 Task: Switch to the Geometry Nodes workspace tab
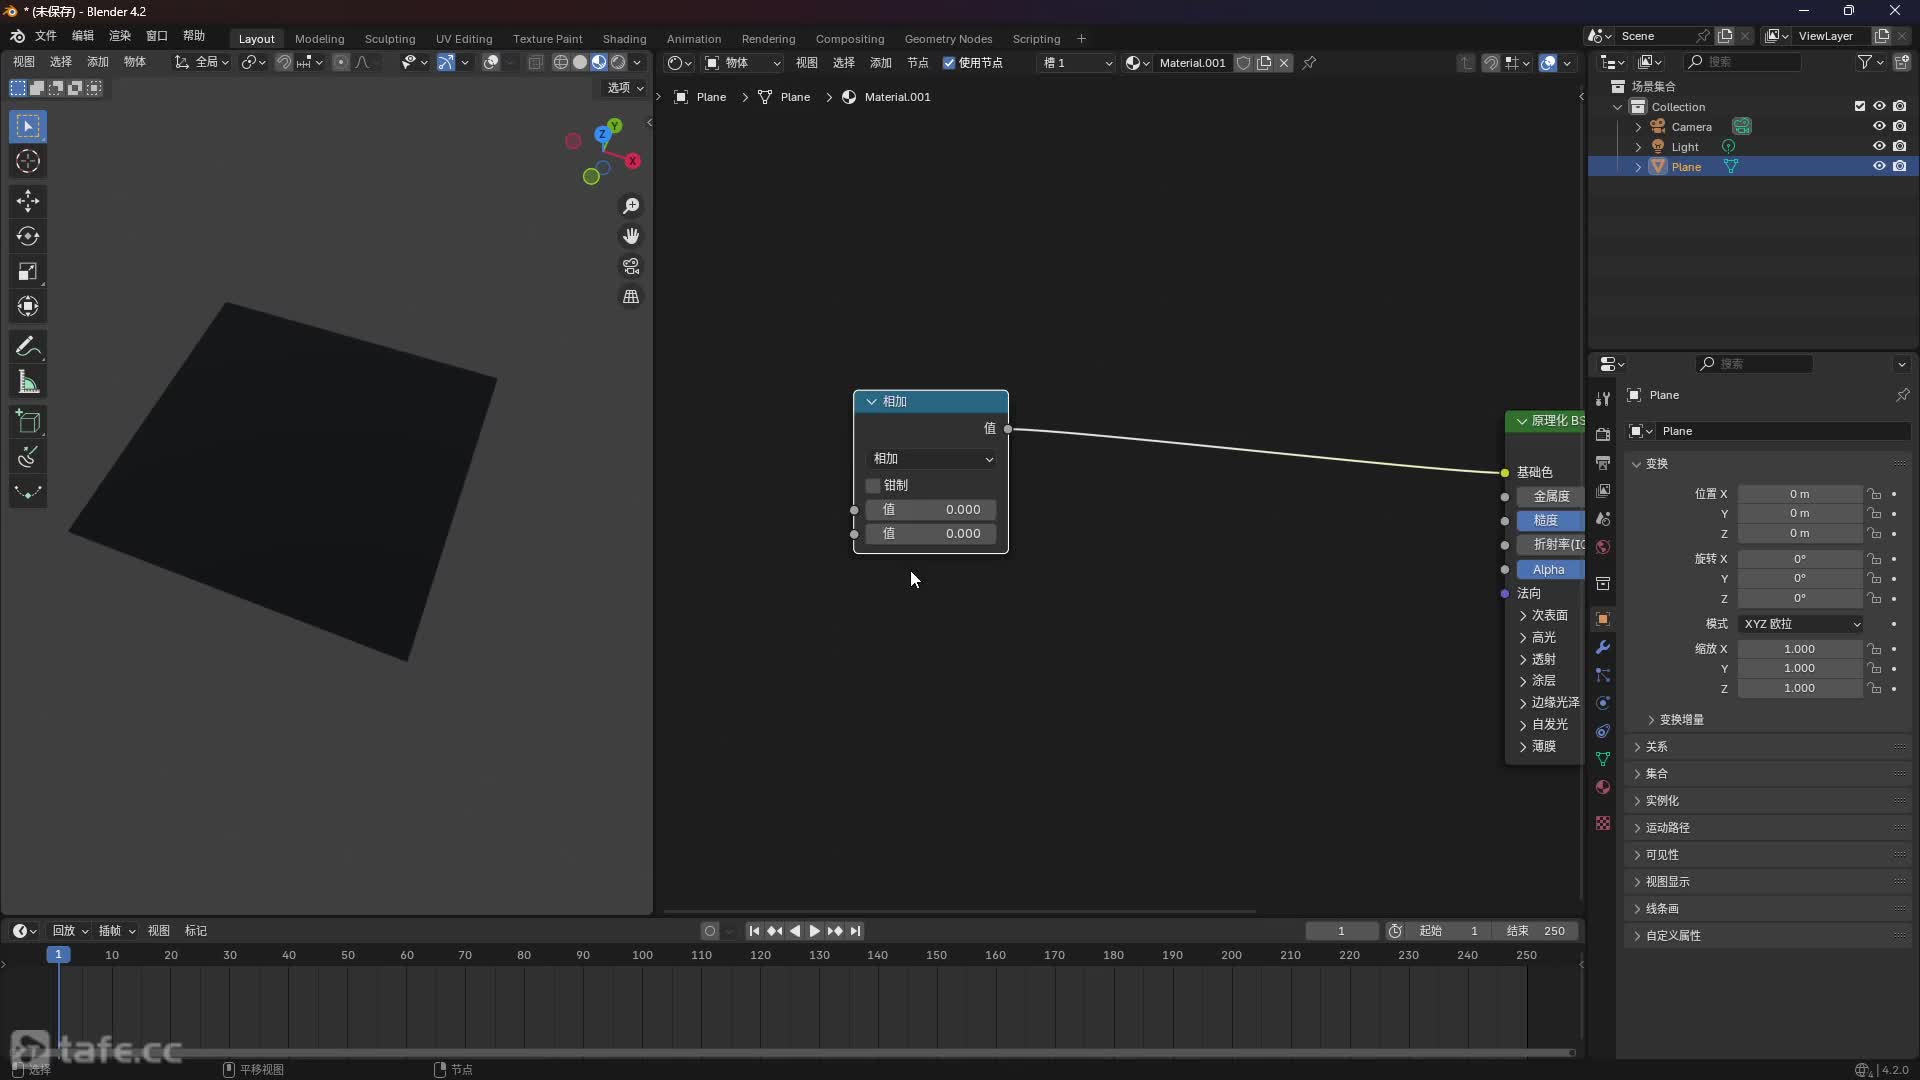948,39
